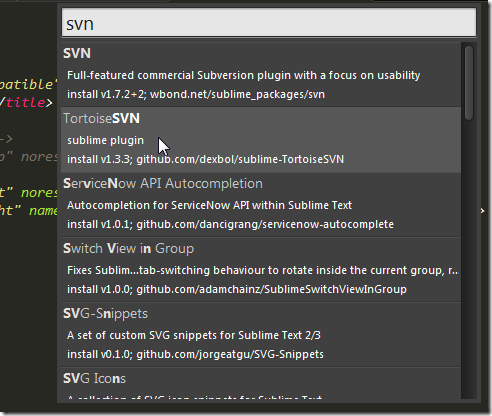Click "A set of custom SVG snippets" description

194,335
